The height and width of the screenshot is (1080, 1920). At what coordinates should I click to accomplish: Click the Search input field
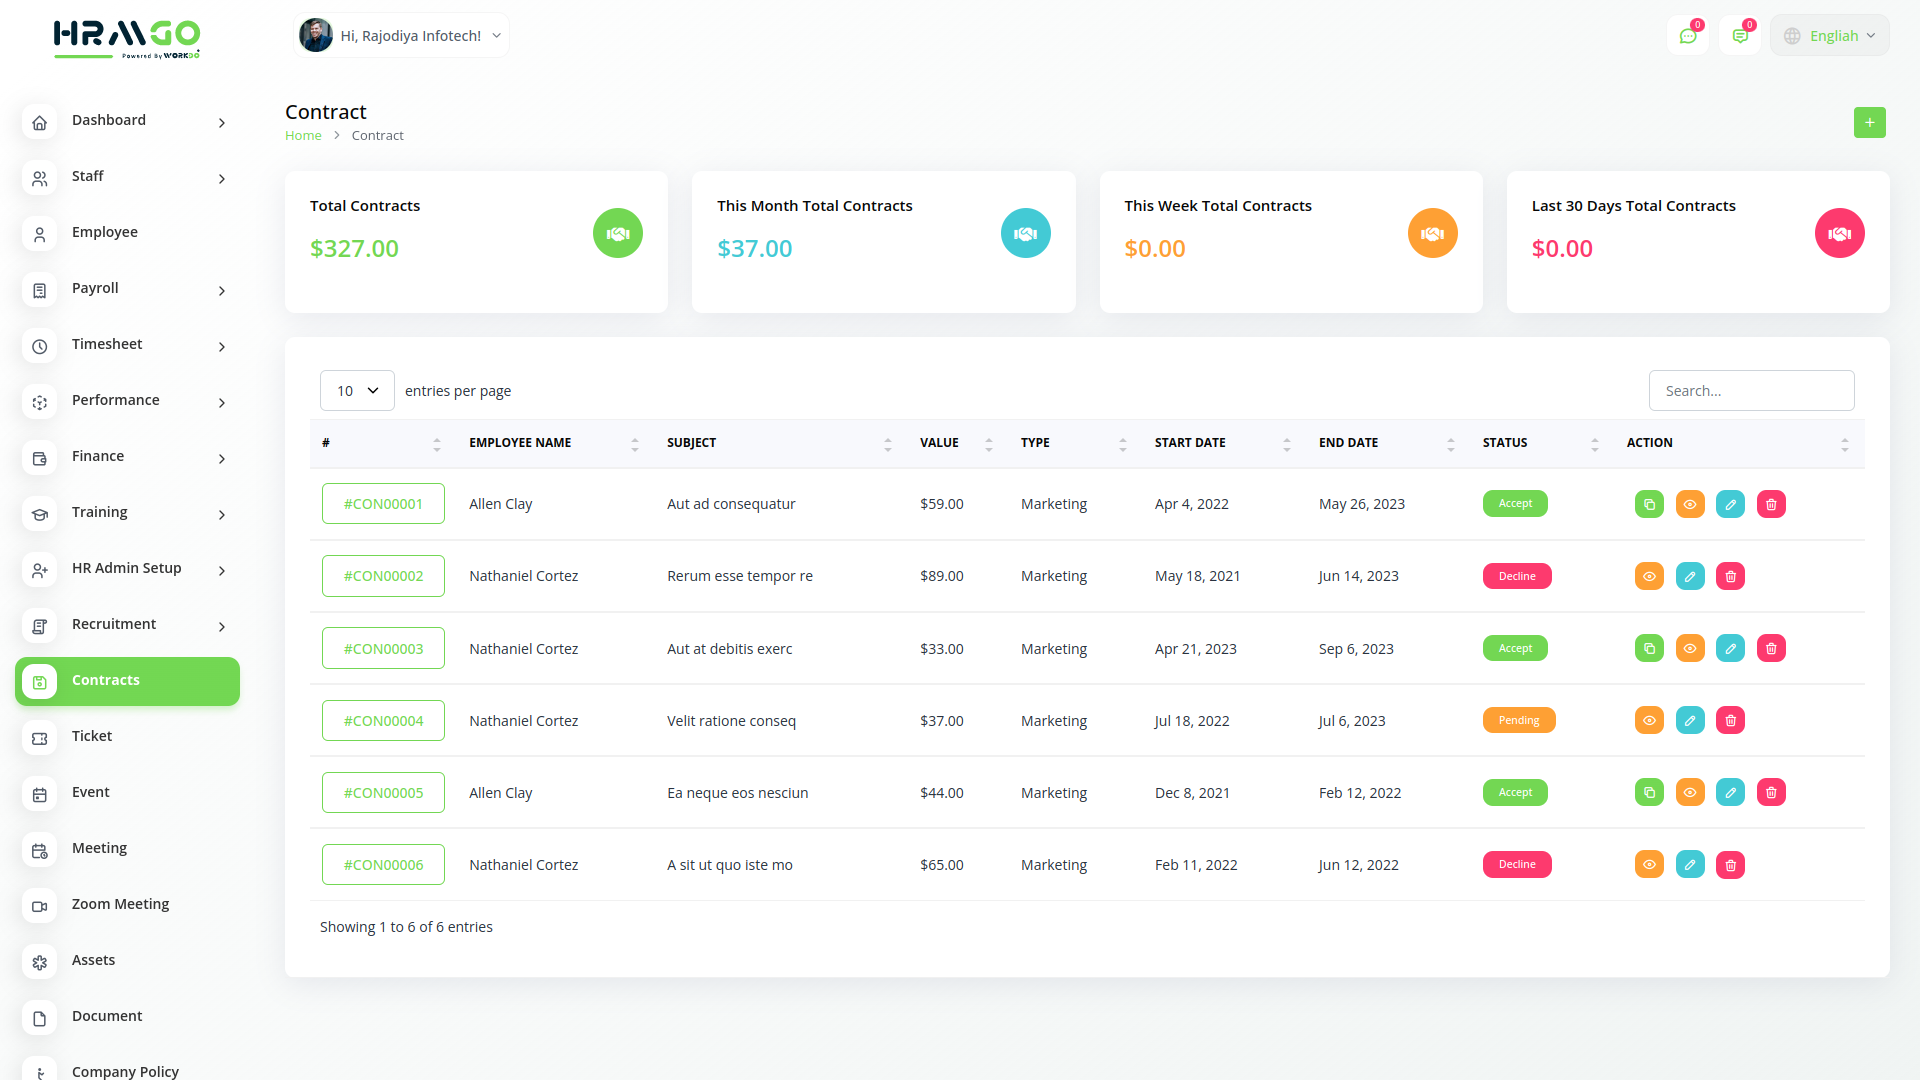(x=1751, y=391)
